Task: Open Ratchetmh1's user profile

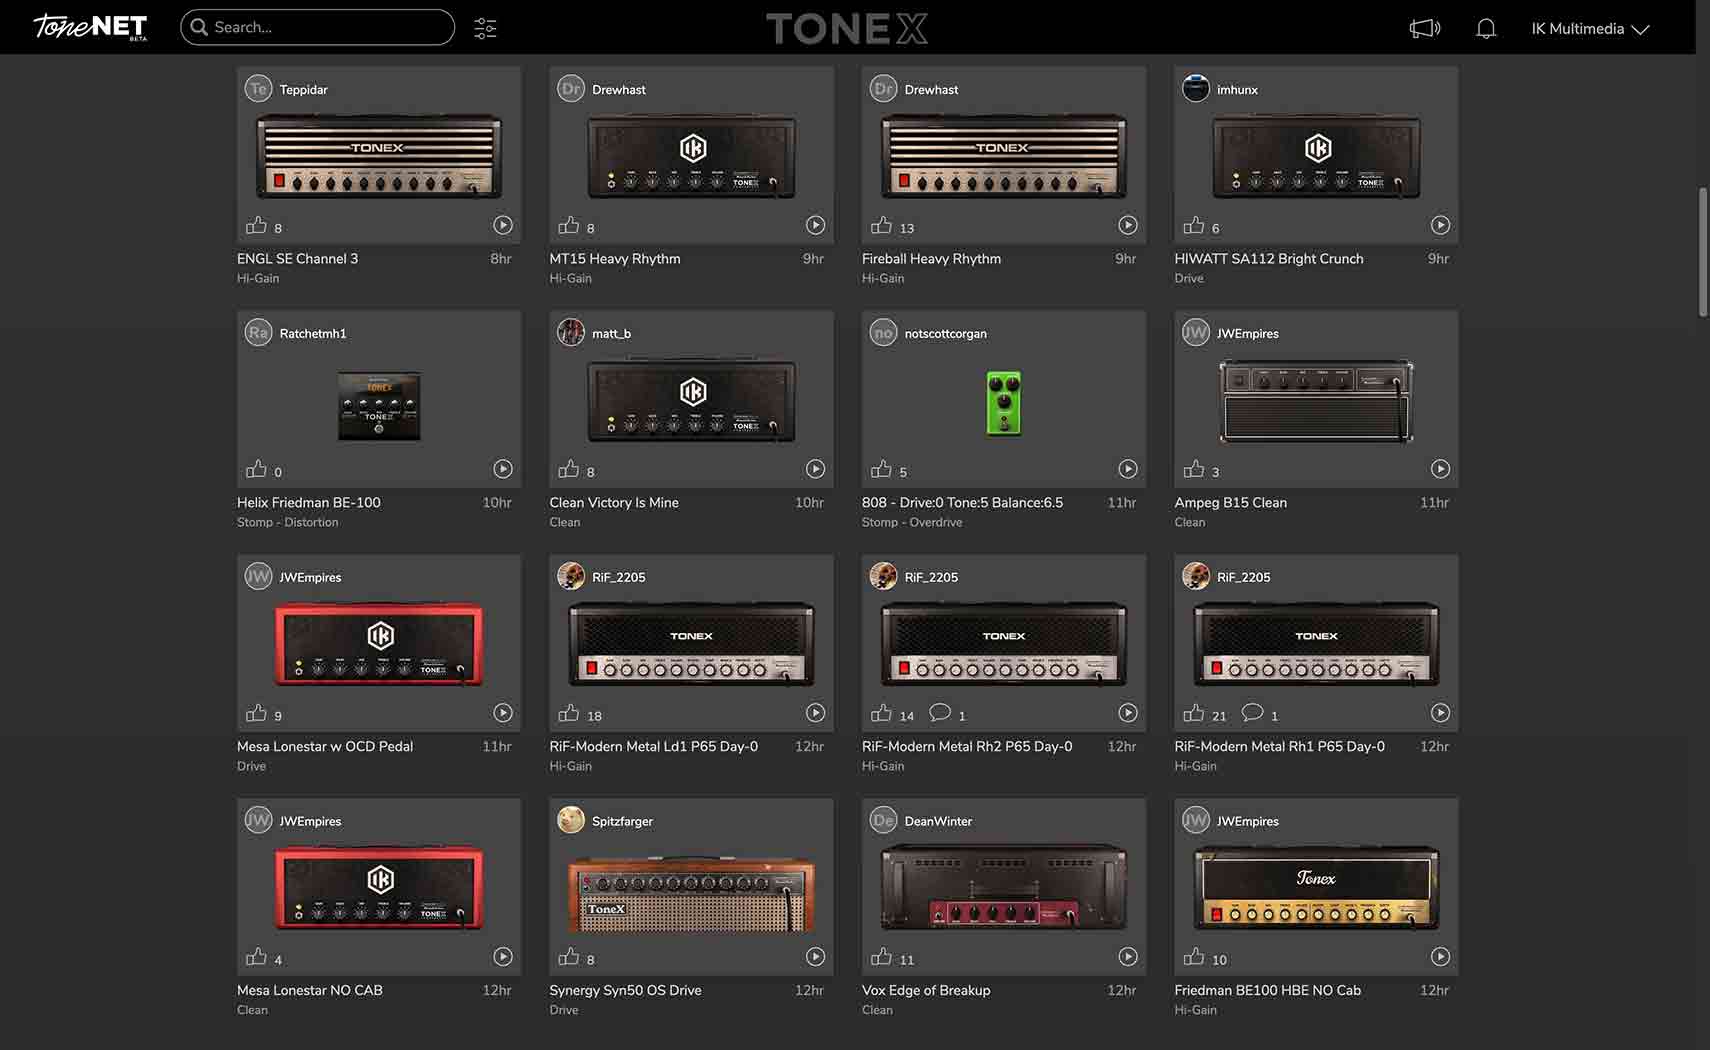Action: (x=296, y=333)
